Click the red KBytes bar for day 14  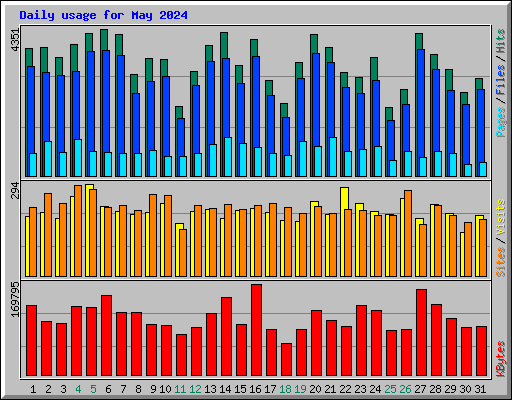pyautogui.click(x=226, y=337)
